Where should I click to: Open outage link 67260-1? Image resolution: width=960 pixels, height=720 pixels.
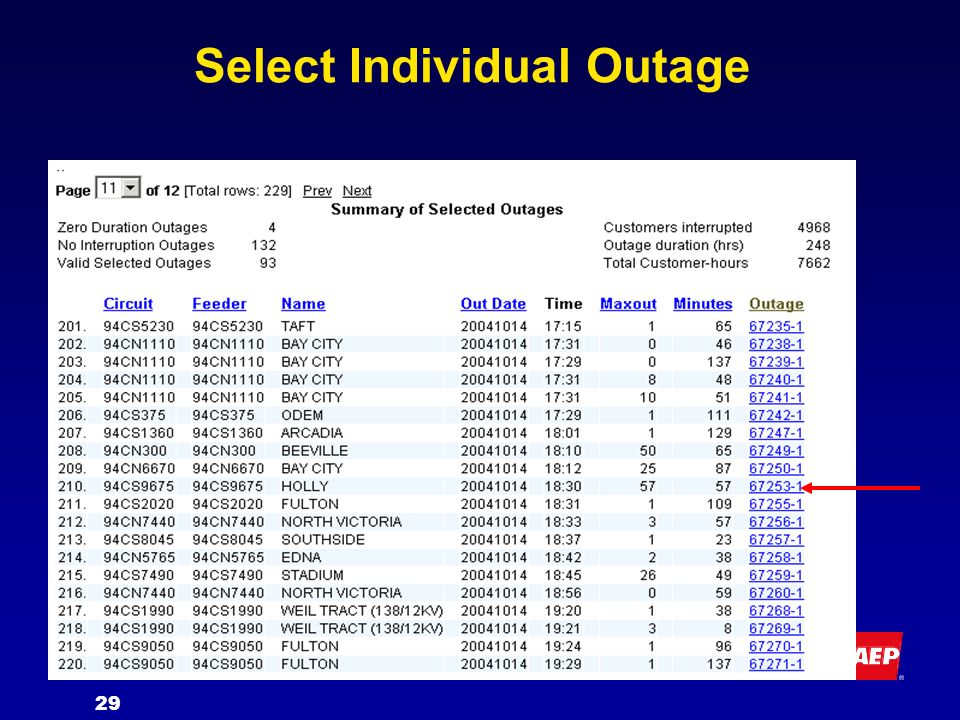[x=776, y=593]
